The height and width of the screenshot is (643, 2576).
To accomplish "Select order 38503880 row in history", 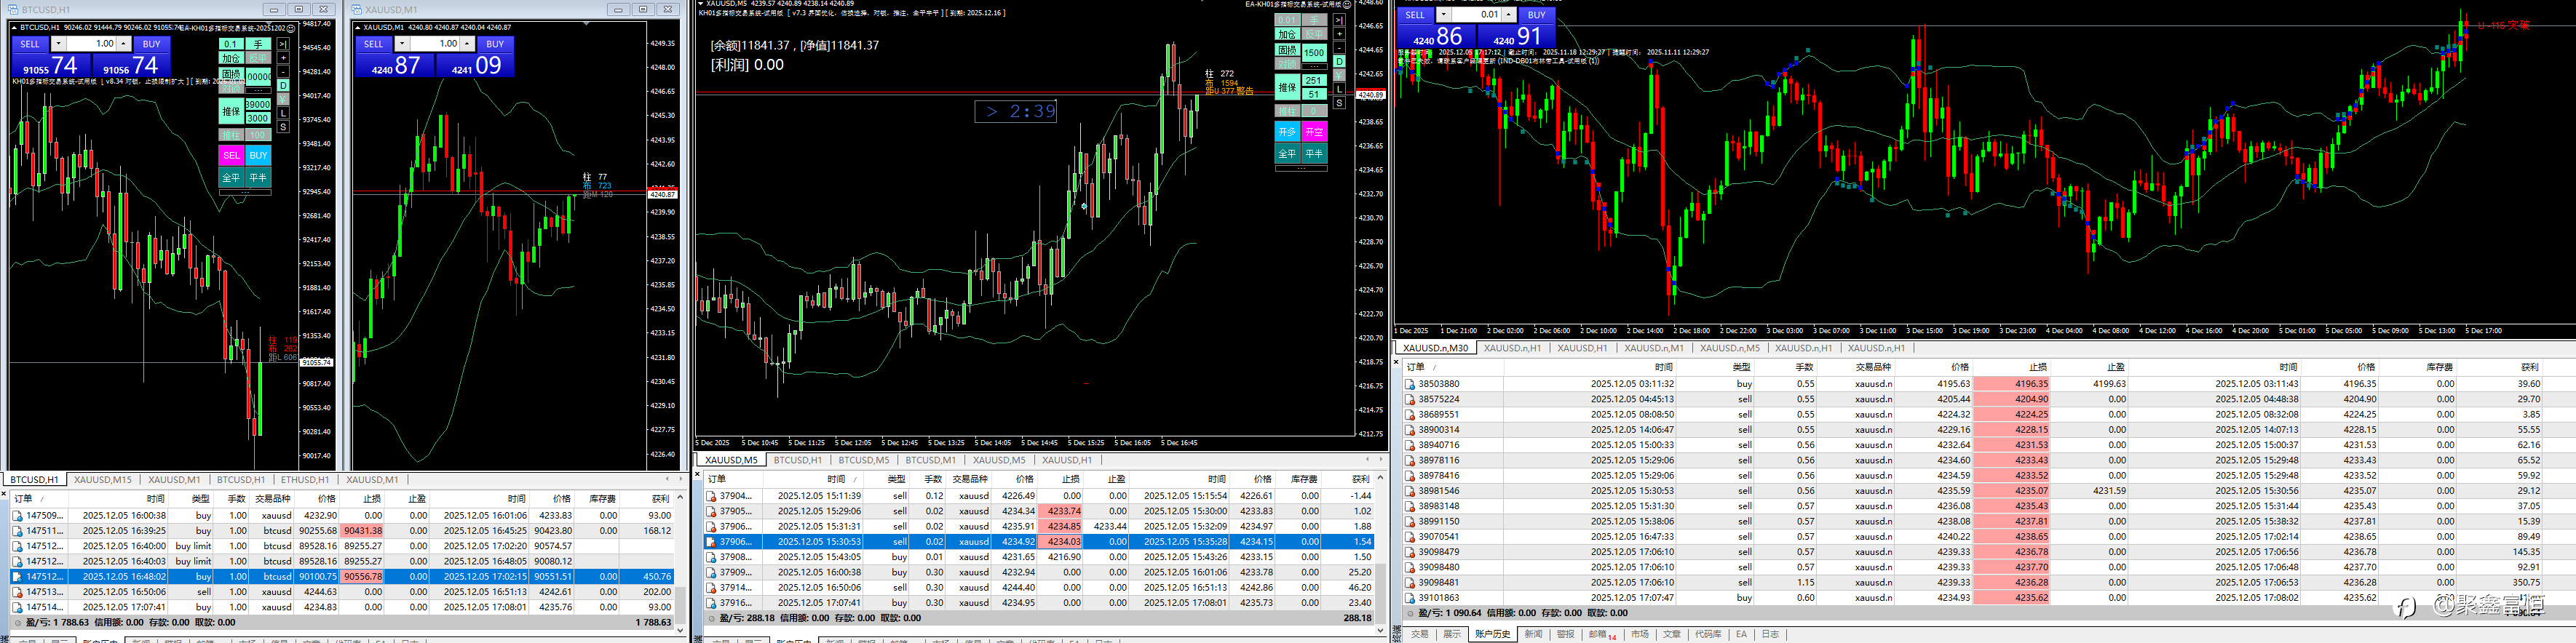I will [x=1988, y=383].
